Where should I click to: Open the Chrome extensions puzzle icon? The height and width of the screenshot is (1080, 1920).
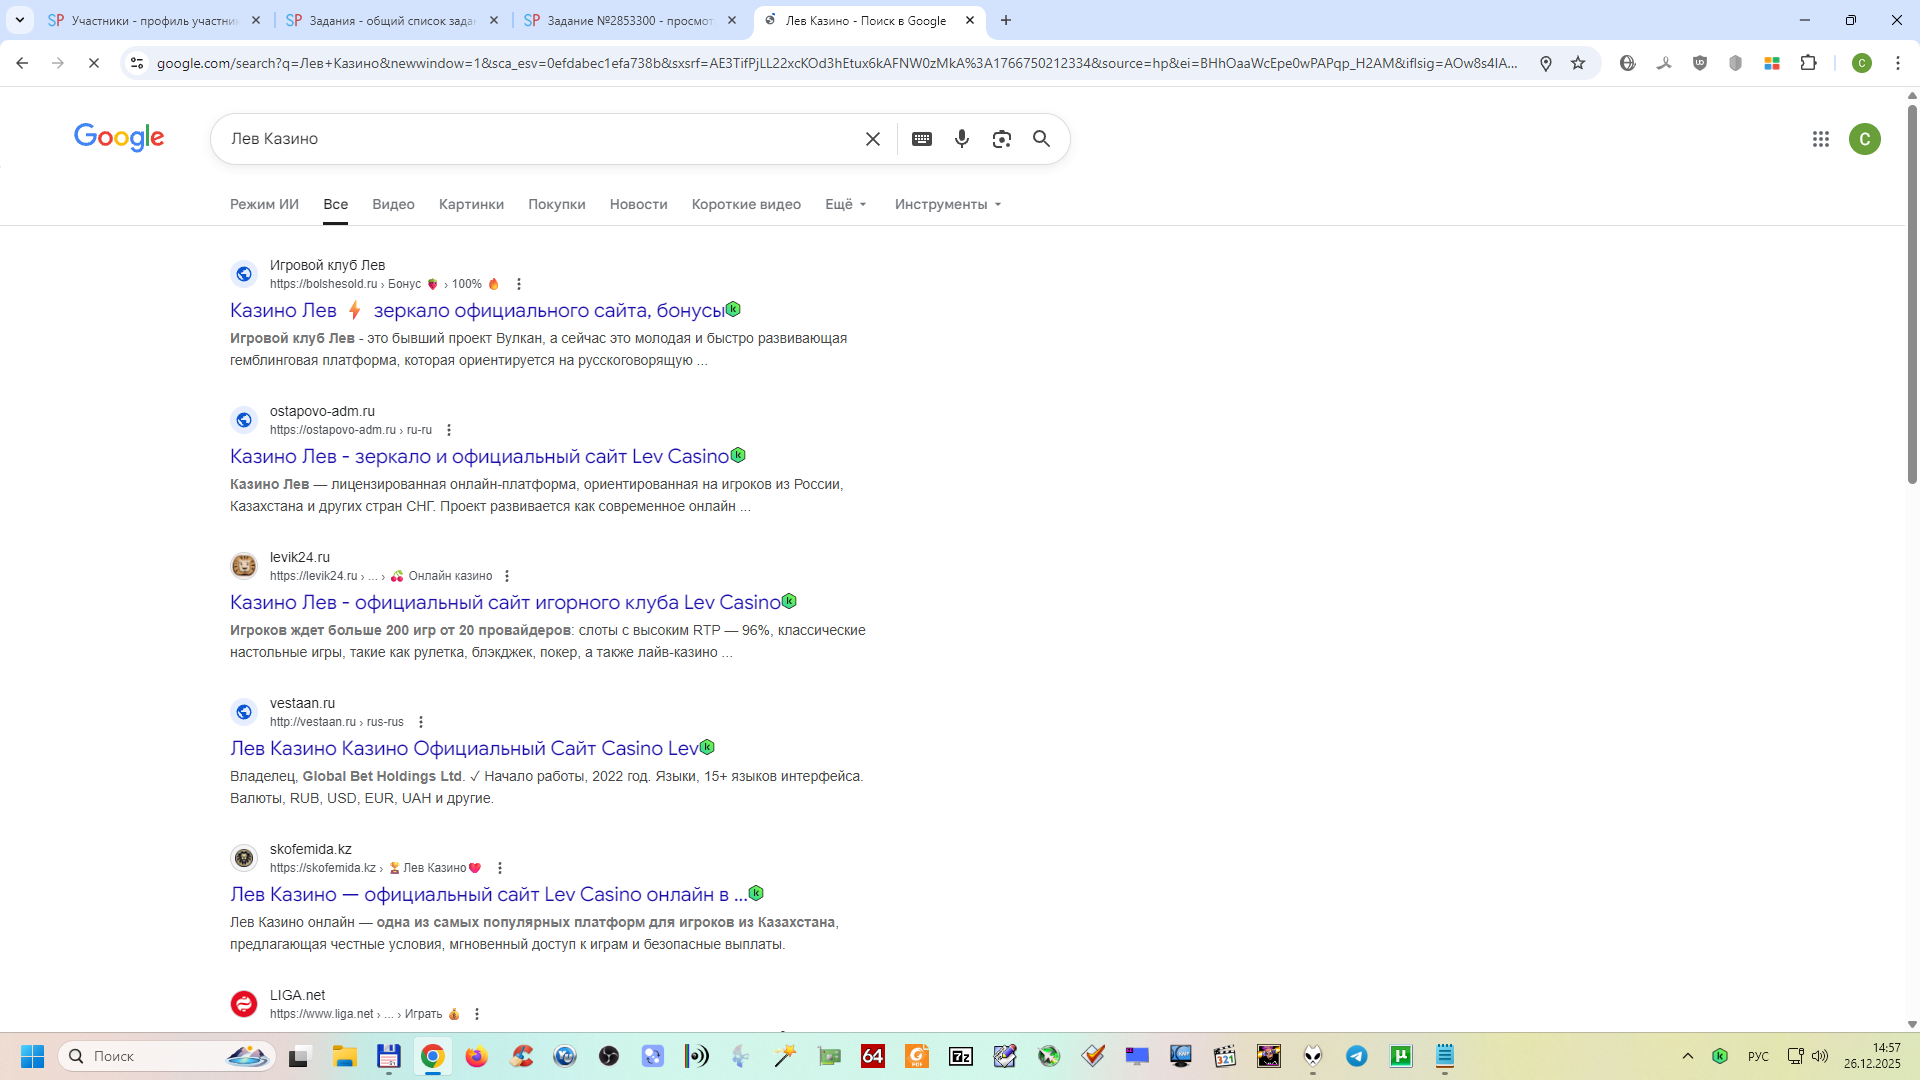1808,63
